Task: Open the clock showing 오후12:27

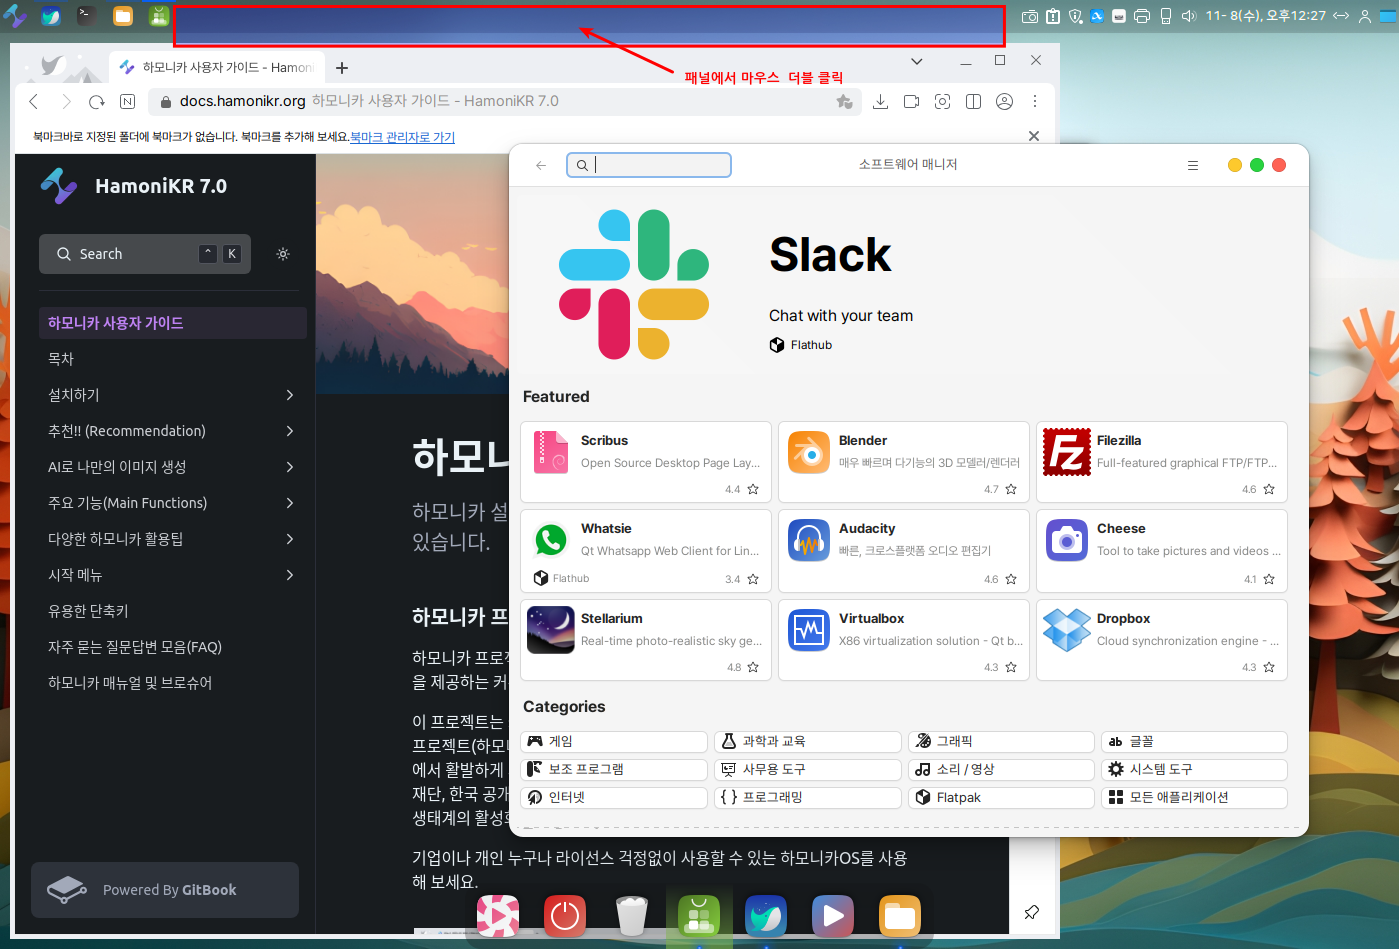Action: (1266, 16)
